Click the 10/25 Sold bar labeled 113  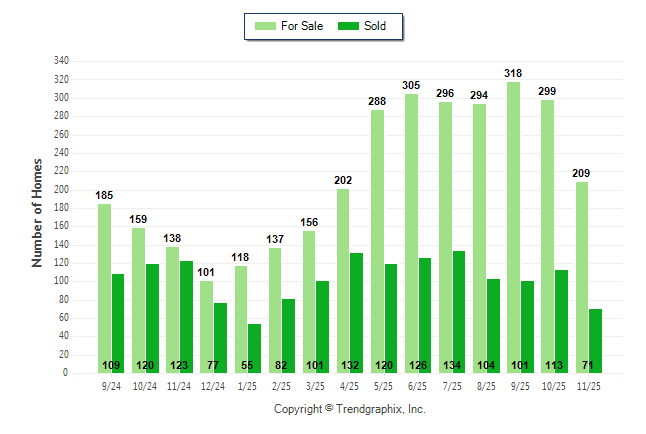562,321
